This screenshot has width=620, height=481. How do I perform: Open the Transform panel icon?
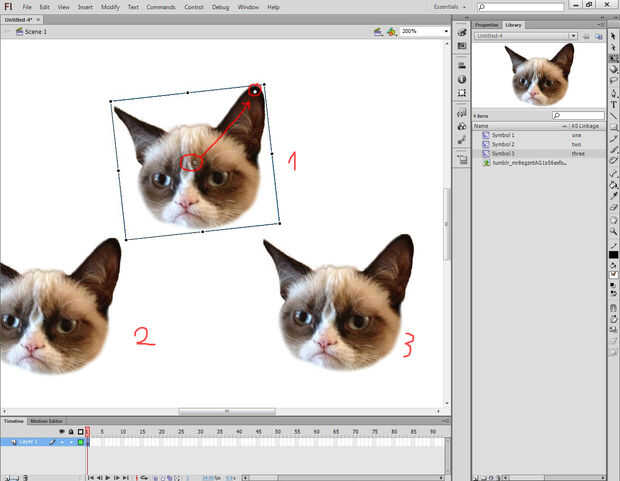point(461,93)
